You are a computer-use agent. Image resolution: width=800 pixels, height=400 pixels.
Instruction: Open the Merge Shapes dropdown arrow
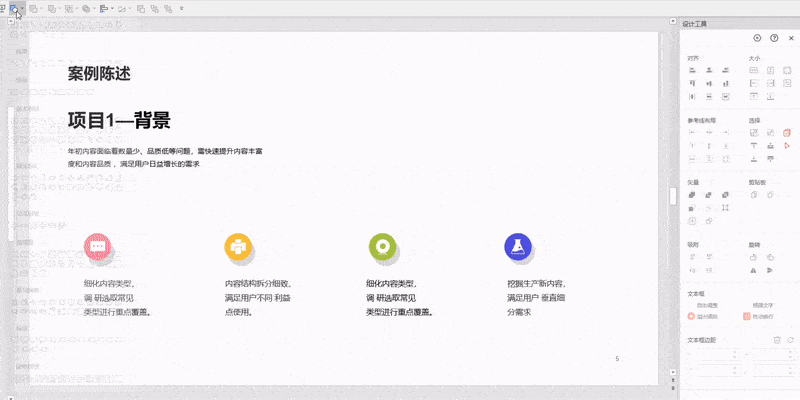(94, 9)
